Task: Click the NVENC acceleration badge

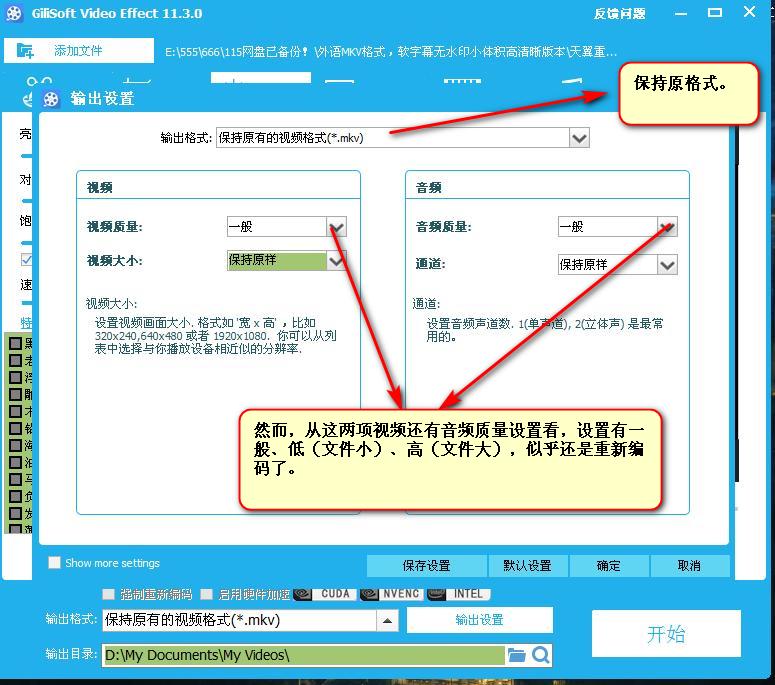Action: pos(391,594)
